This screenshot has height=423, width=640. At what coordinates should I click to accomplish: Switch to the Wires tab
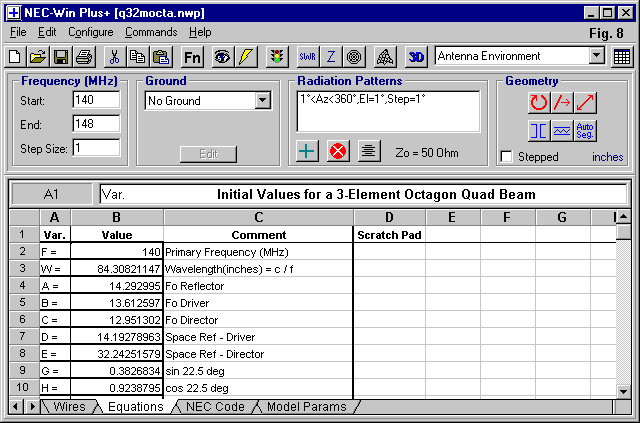pos(69,407)
